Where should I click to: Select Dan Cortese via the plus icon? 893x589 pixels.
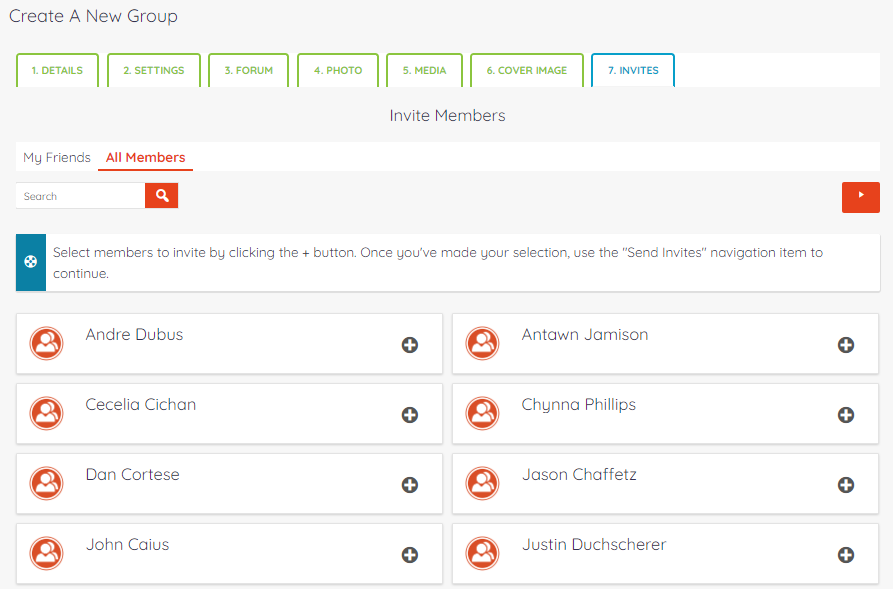click(410, 485)
